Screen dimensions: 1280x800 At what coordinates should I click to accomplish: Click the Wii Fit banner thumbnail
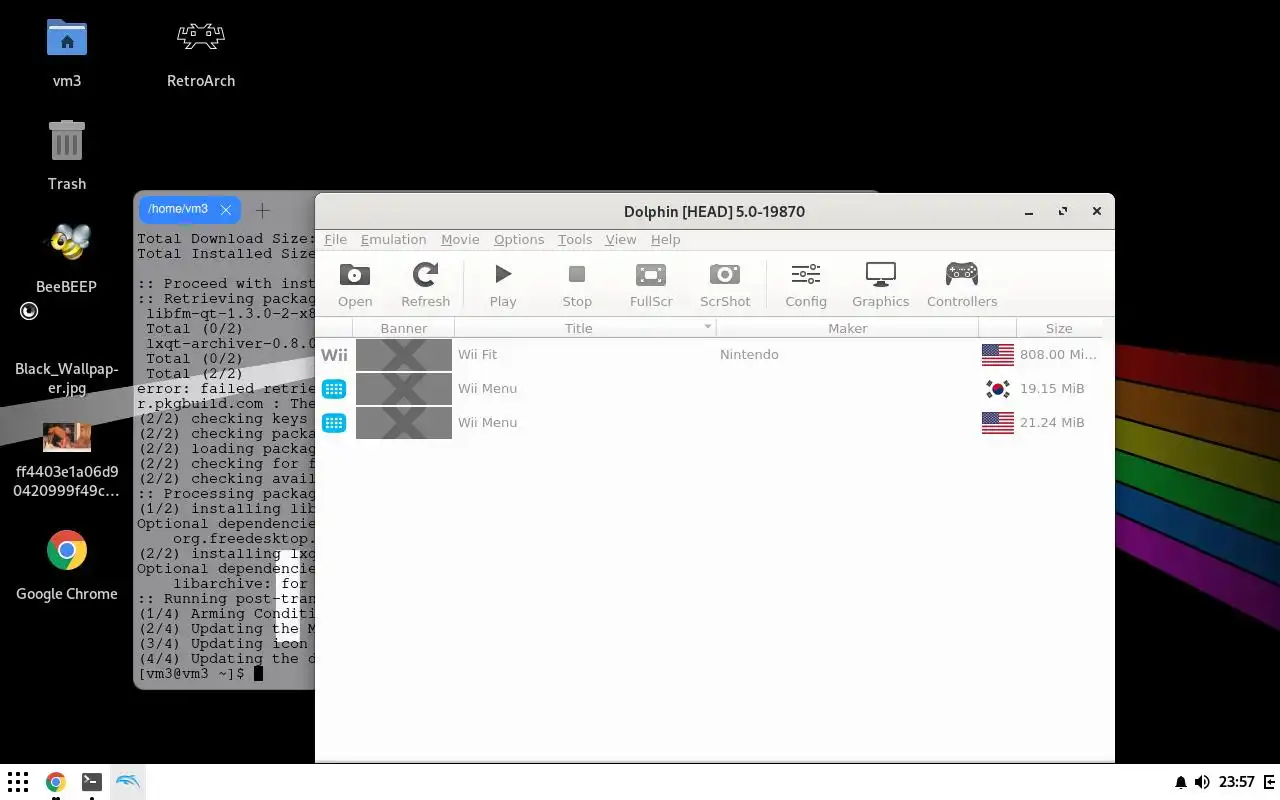coord(404,355)
